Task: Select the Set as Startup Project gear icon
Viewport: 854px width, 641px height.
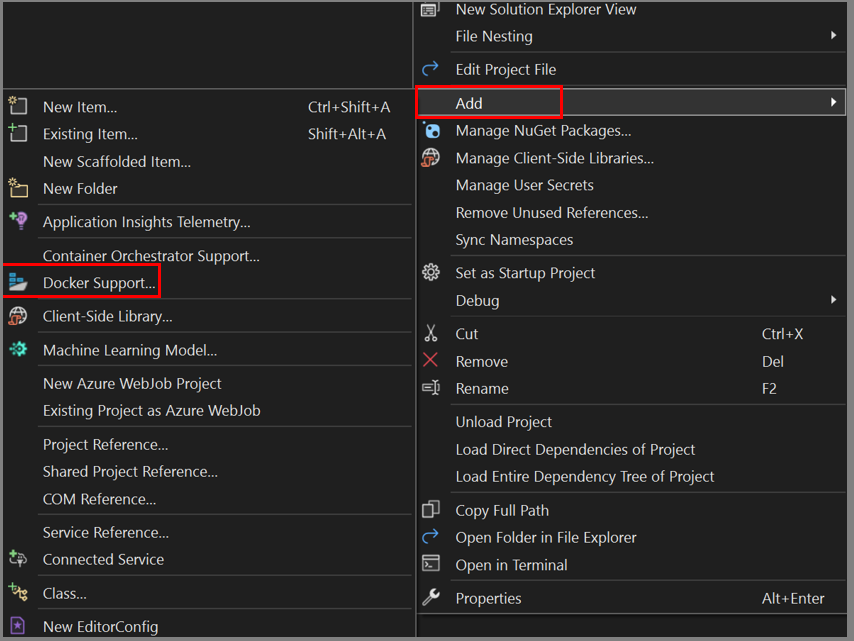Action: tap(431, 272)
